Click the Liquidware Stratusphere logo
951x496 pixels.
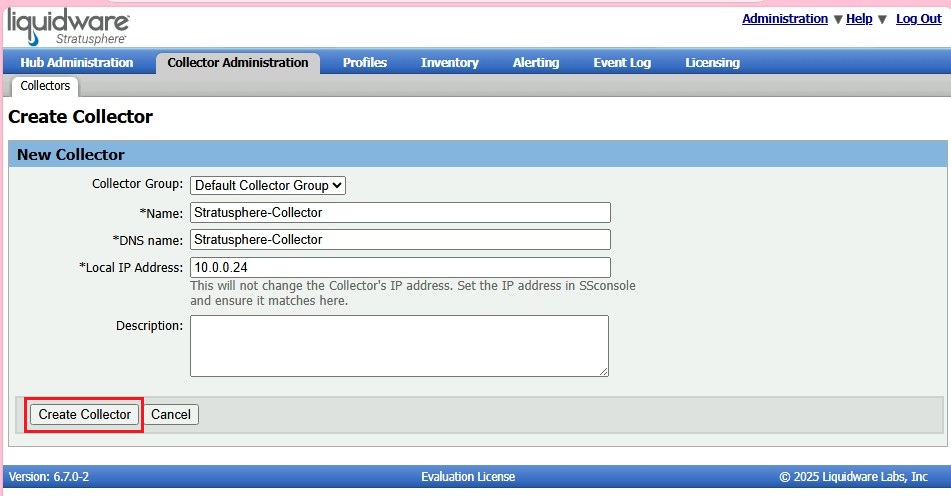68,26
